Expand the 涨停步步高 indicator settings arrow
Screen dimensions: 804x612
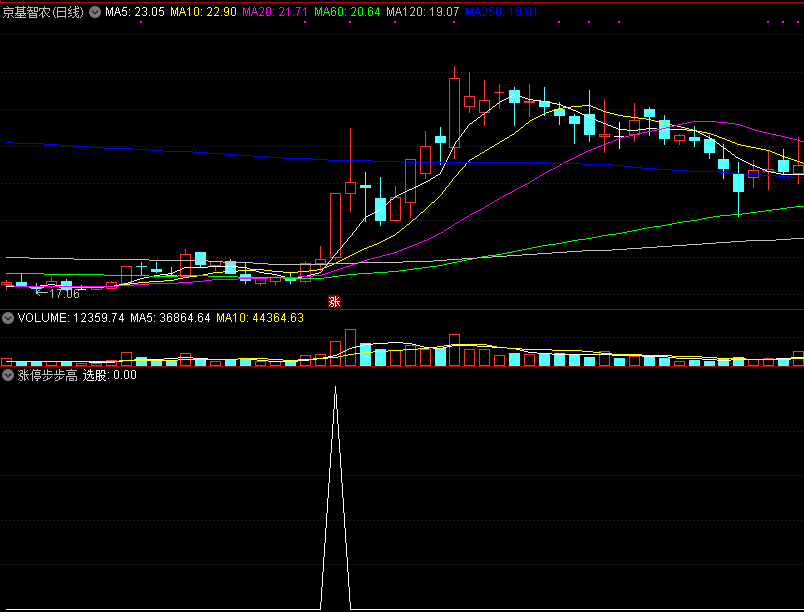(x=8, y=375)
